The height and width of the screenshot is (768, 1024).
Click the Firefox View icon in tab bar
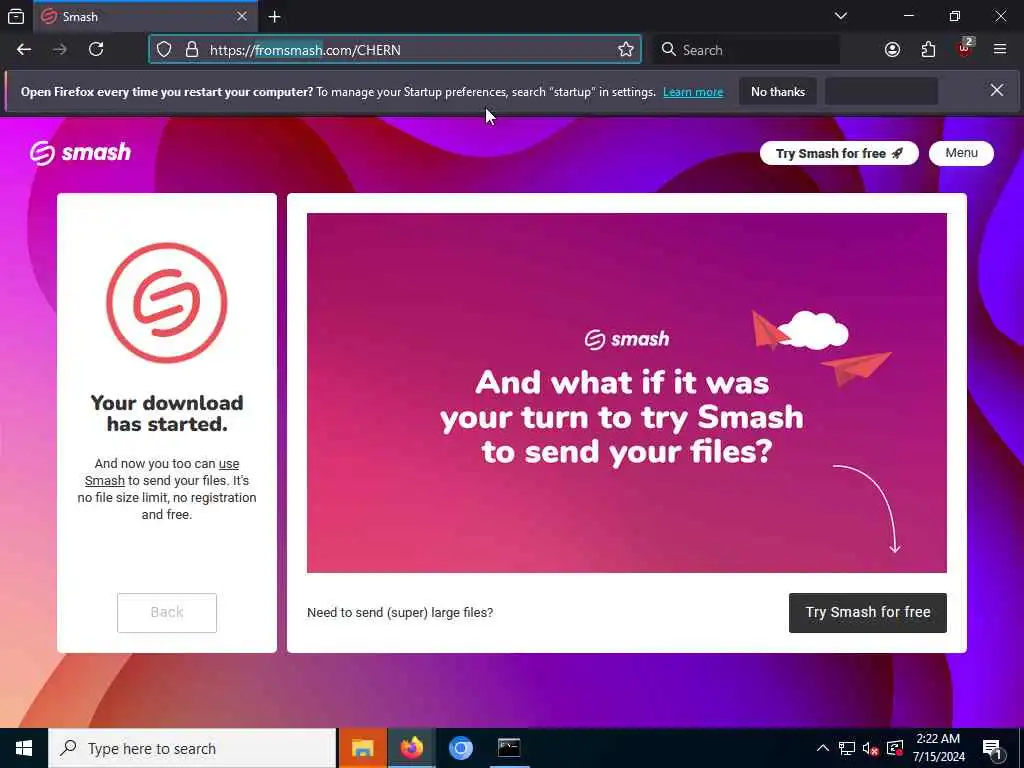pos(16,16)
